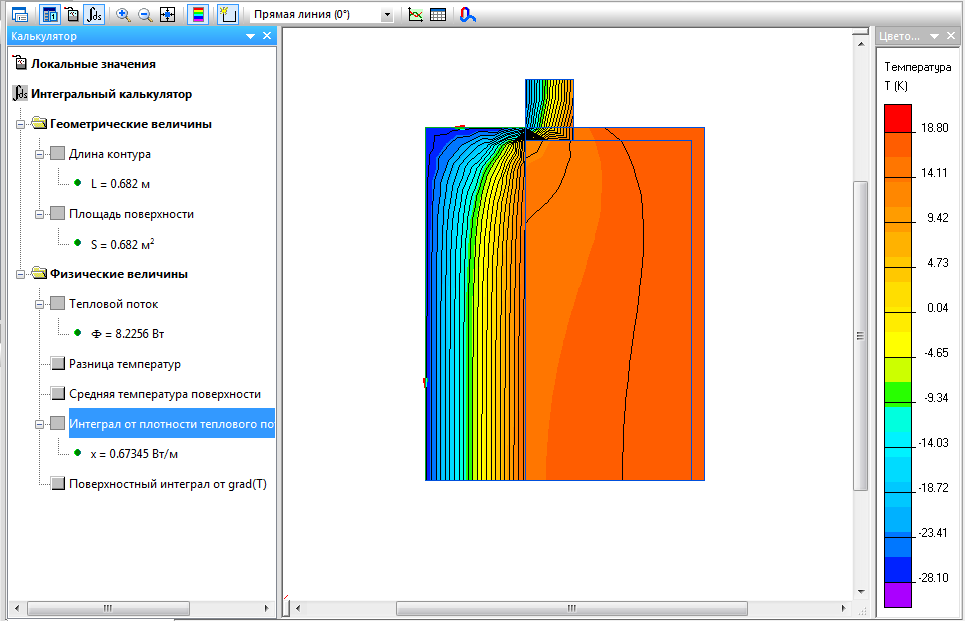This screenshot has height=621, width=965.
Task: Click the blue-red curve icon in toolbar
Action: click(x=467, y=15)
